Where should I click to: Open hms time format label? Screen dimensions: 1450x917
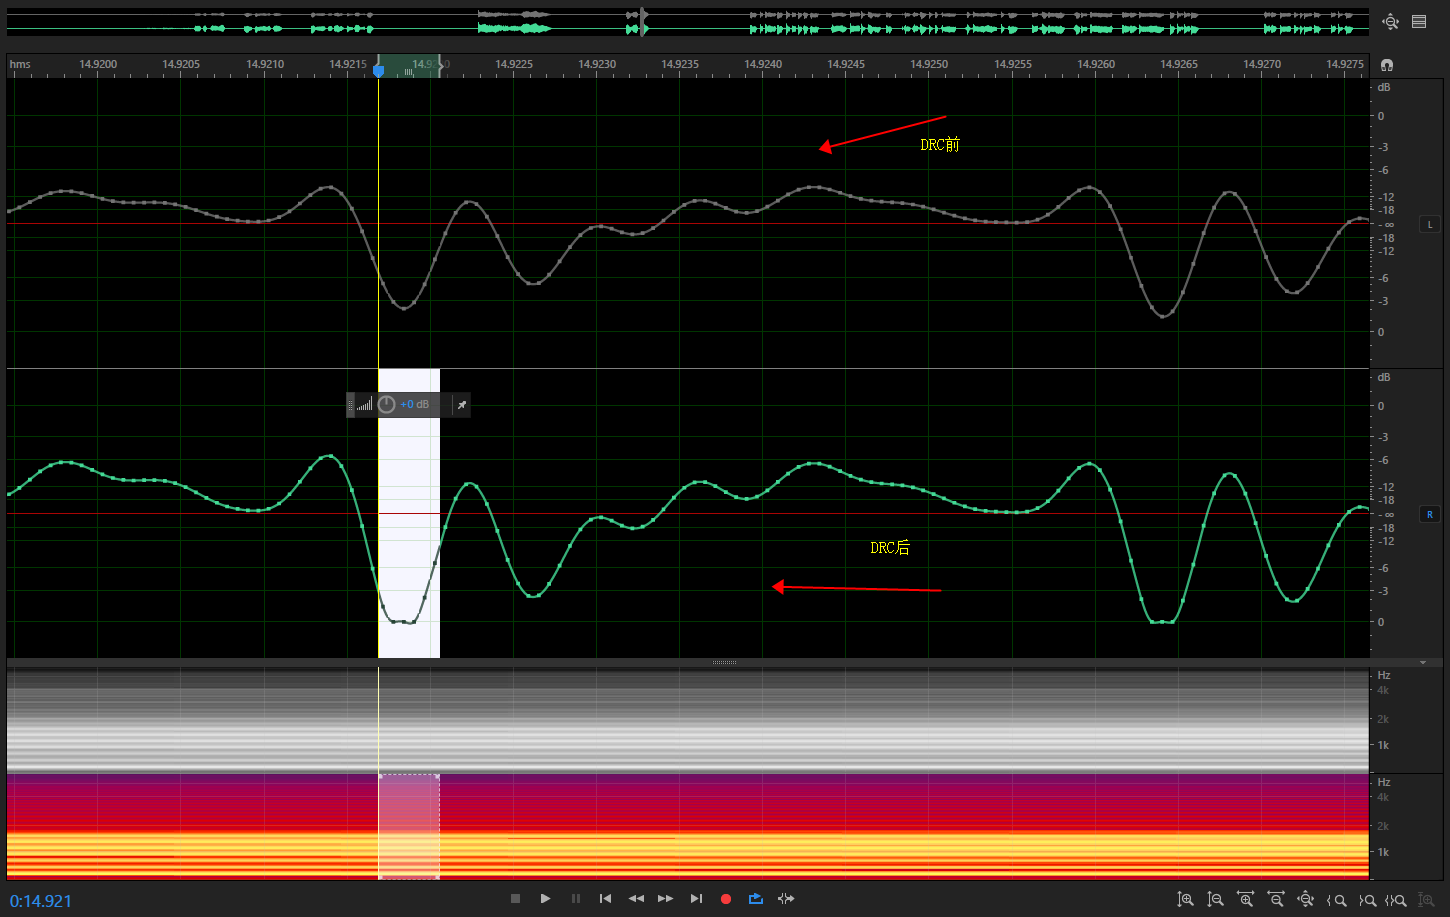click(20, 64)
